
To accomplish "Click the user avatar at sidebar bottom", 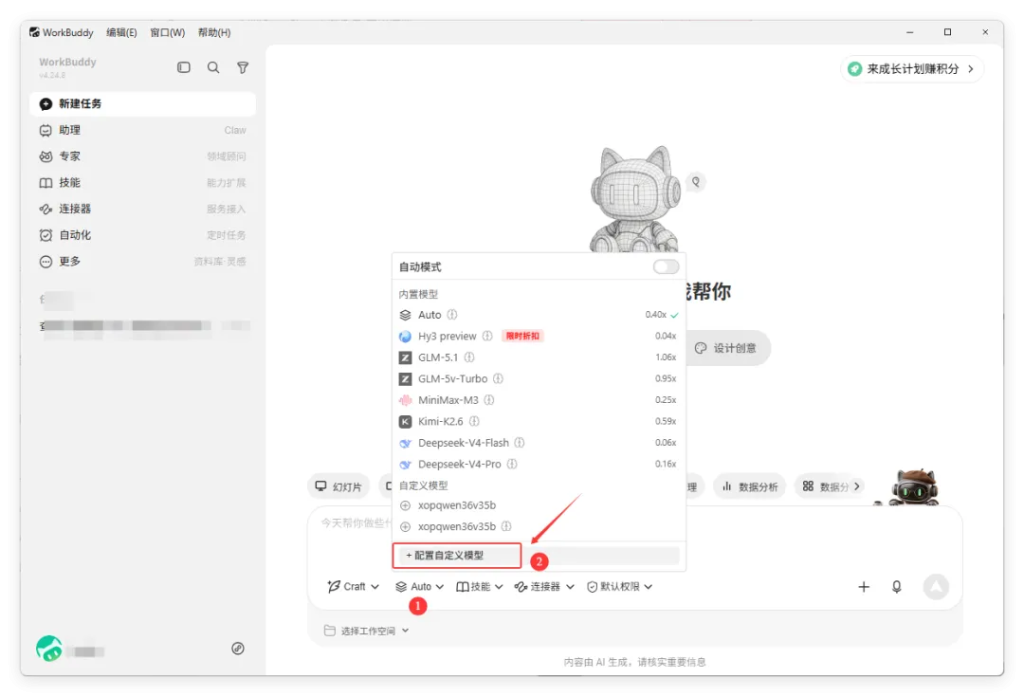I will pos(49,648).
